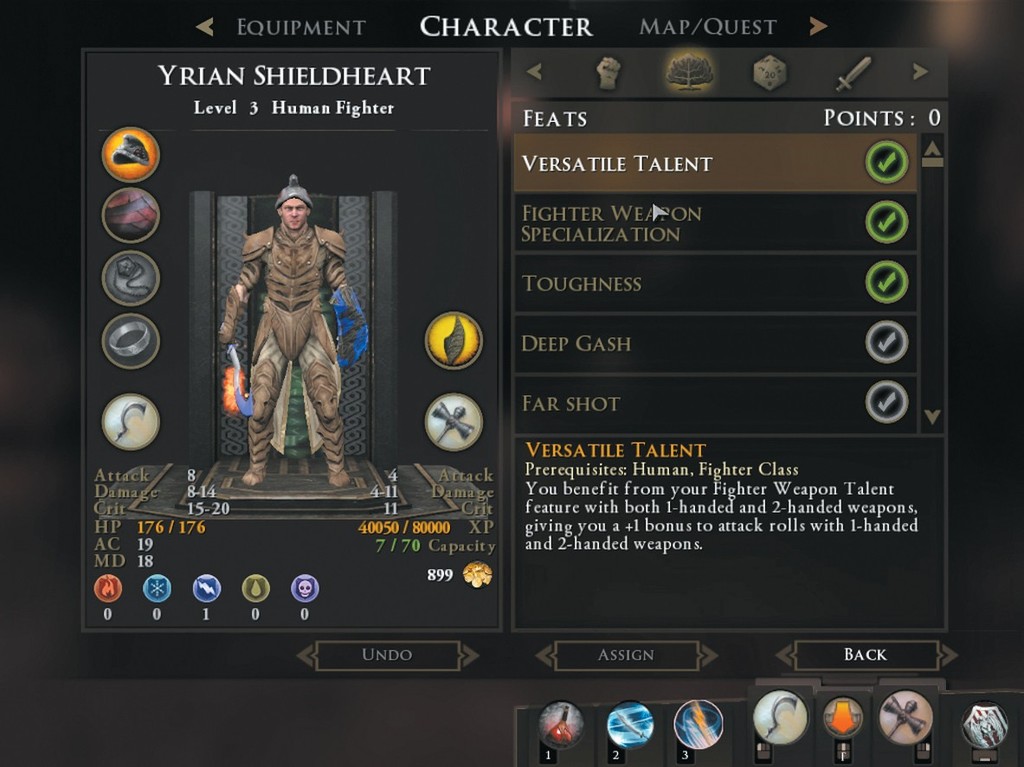Select the necklace amulet equipment slot
This screenshot has height=767, width=1024.
131,278
